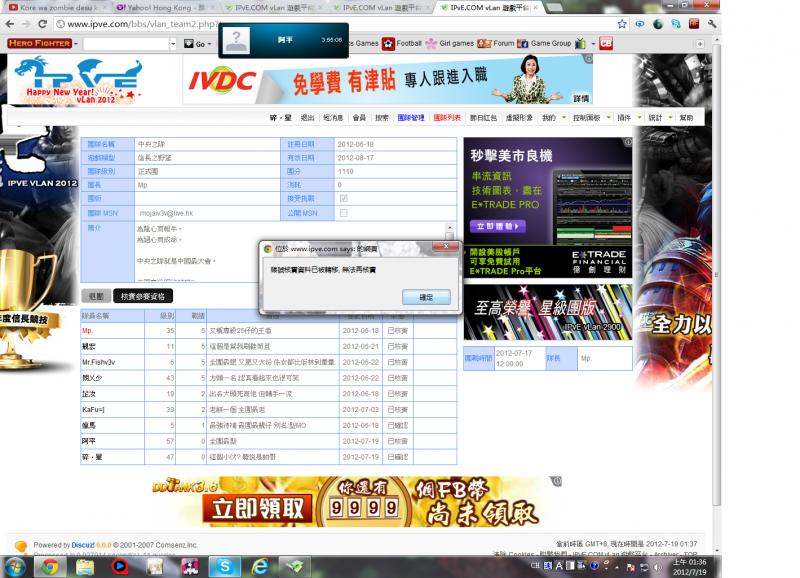Open the Forum shortcut icon in browser toolbar
The height and width of the screenshot is (578, 800).
point(483,43)
